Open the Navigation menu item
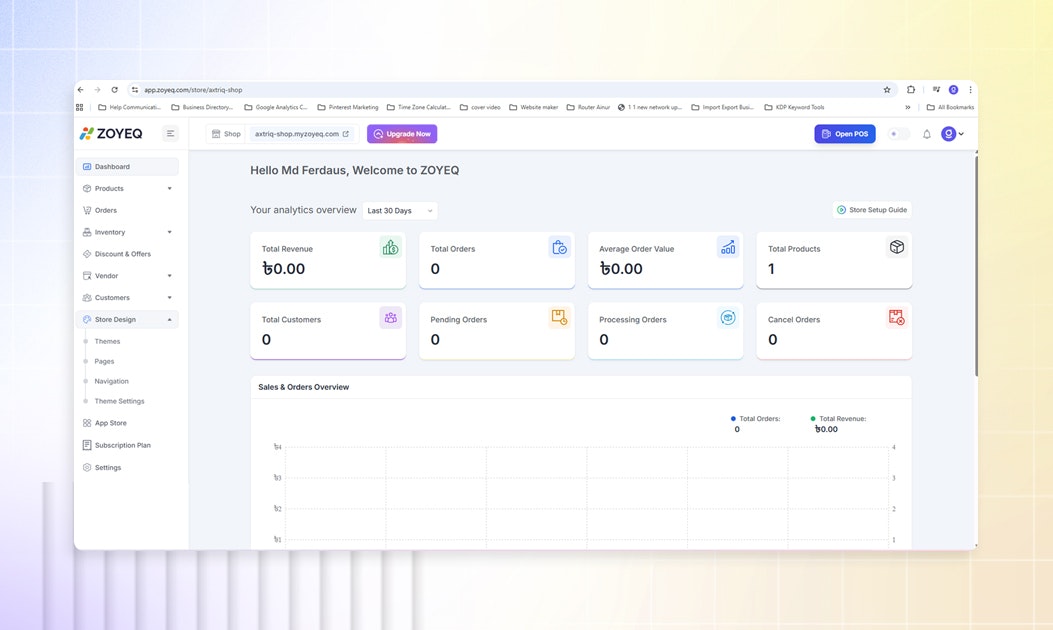1053x630 pixels. pyautogui.click(x=111, y=381)
